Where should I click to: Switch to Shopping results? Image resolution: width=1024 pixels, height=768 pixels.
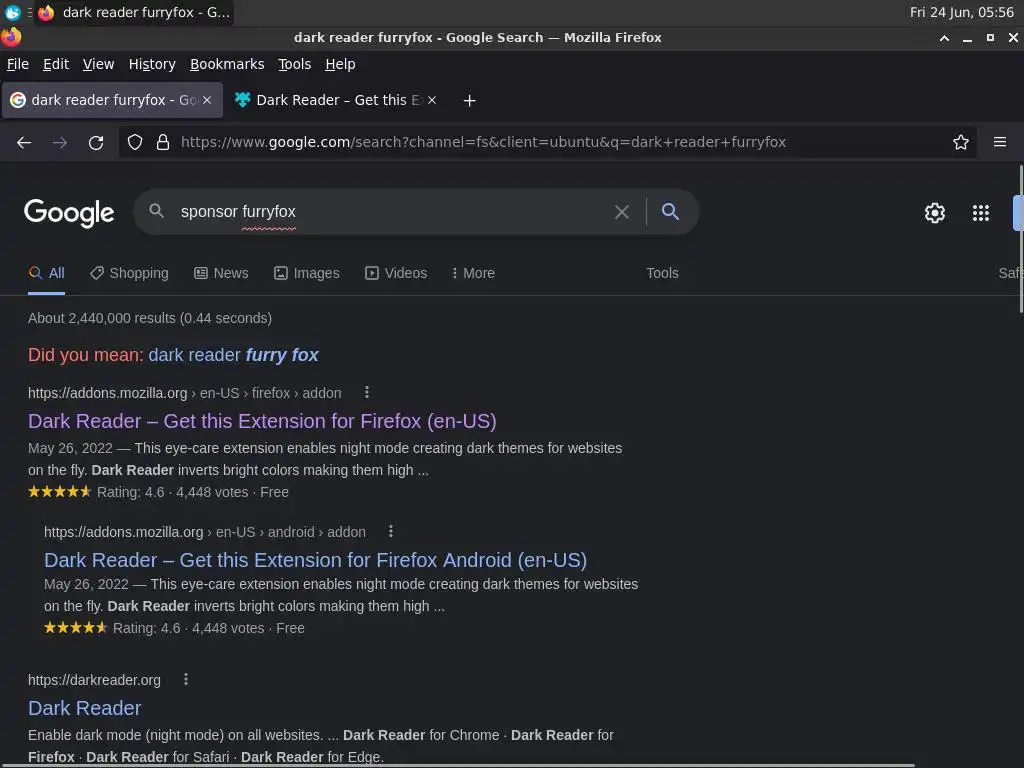[x=129, y=273]
